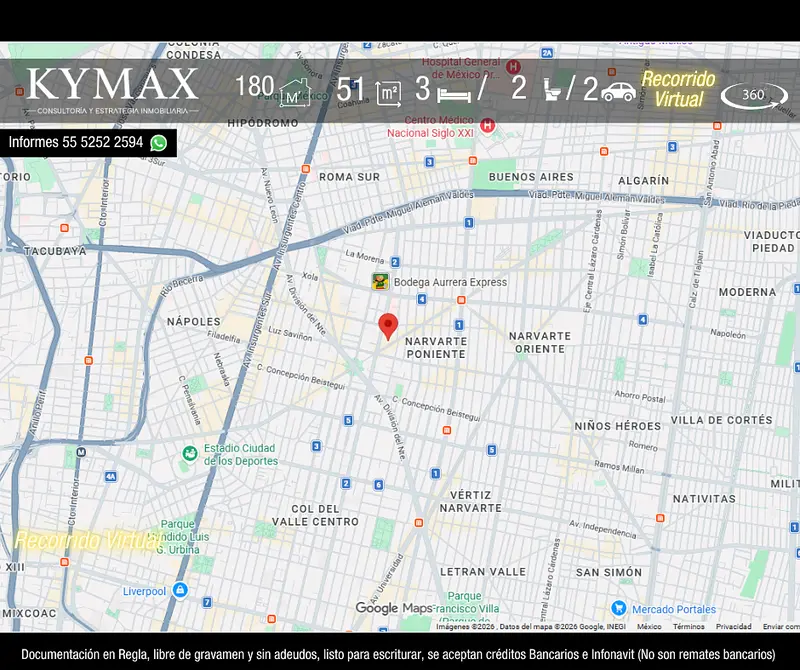Click the faded Recorrido Virtual text lower left
800x670 pixels.
86,541
